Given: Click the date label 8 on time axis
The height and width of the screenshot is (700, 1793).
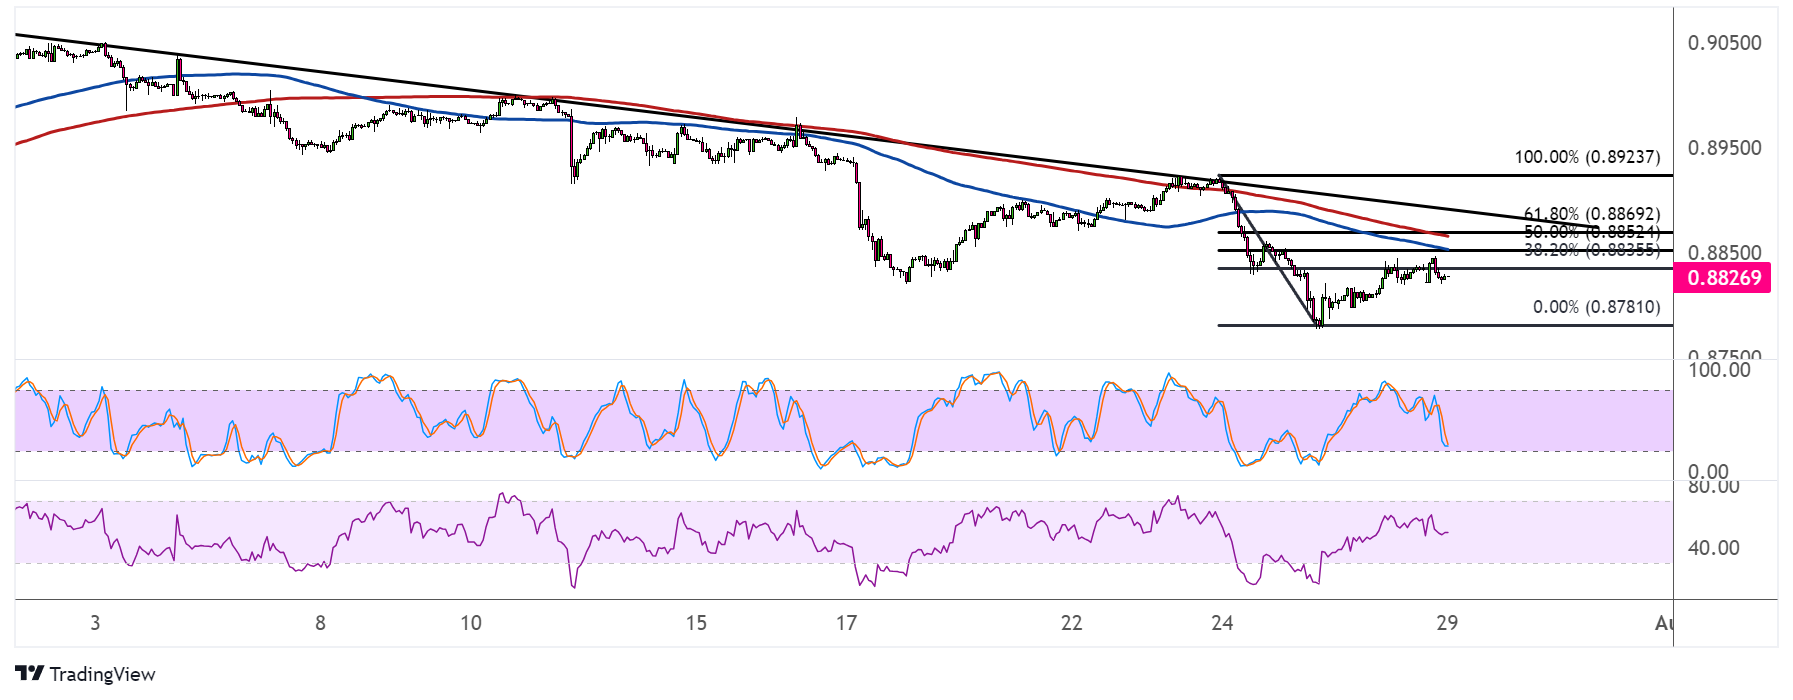Looking at the screenshot, I should pyautogui.click(x=320, y=623).
